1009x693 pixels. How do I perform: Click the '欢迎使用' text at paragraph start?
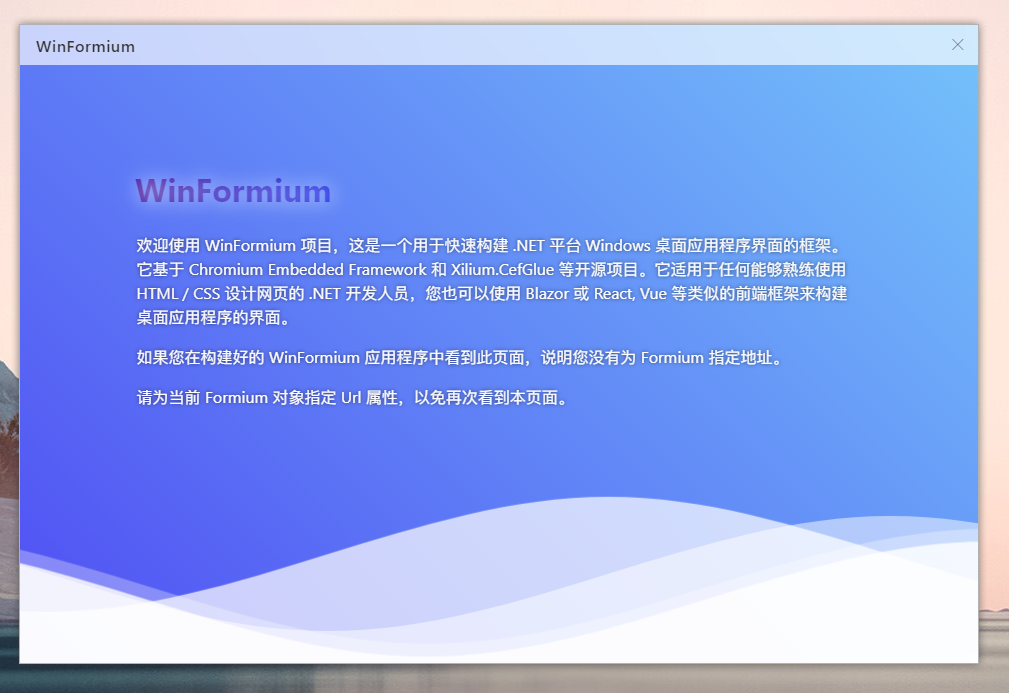168,246
